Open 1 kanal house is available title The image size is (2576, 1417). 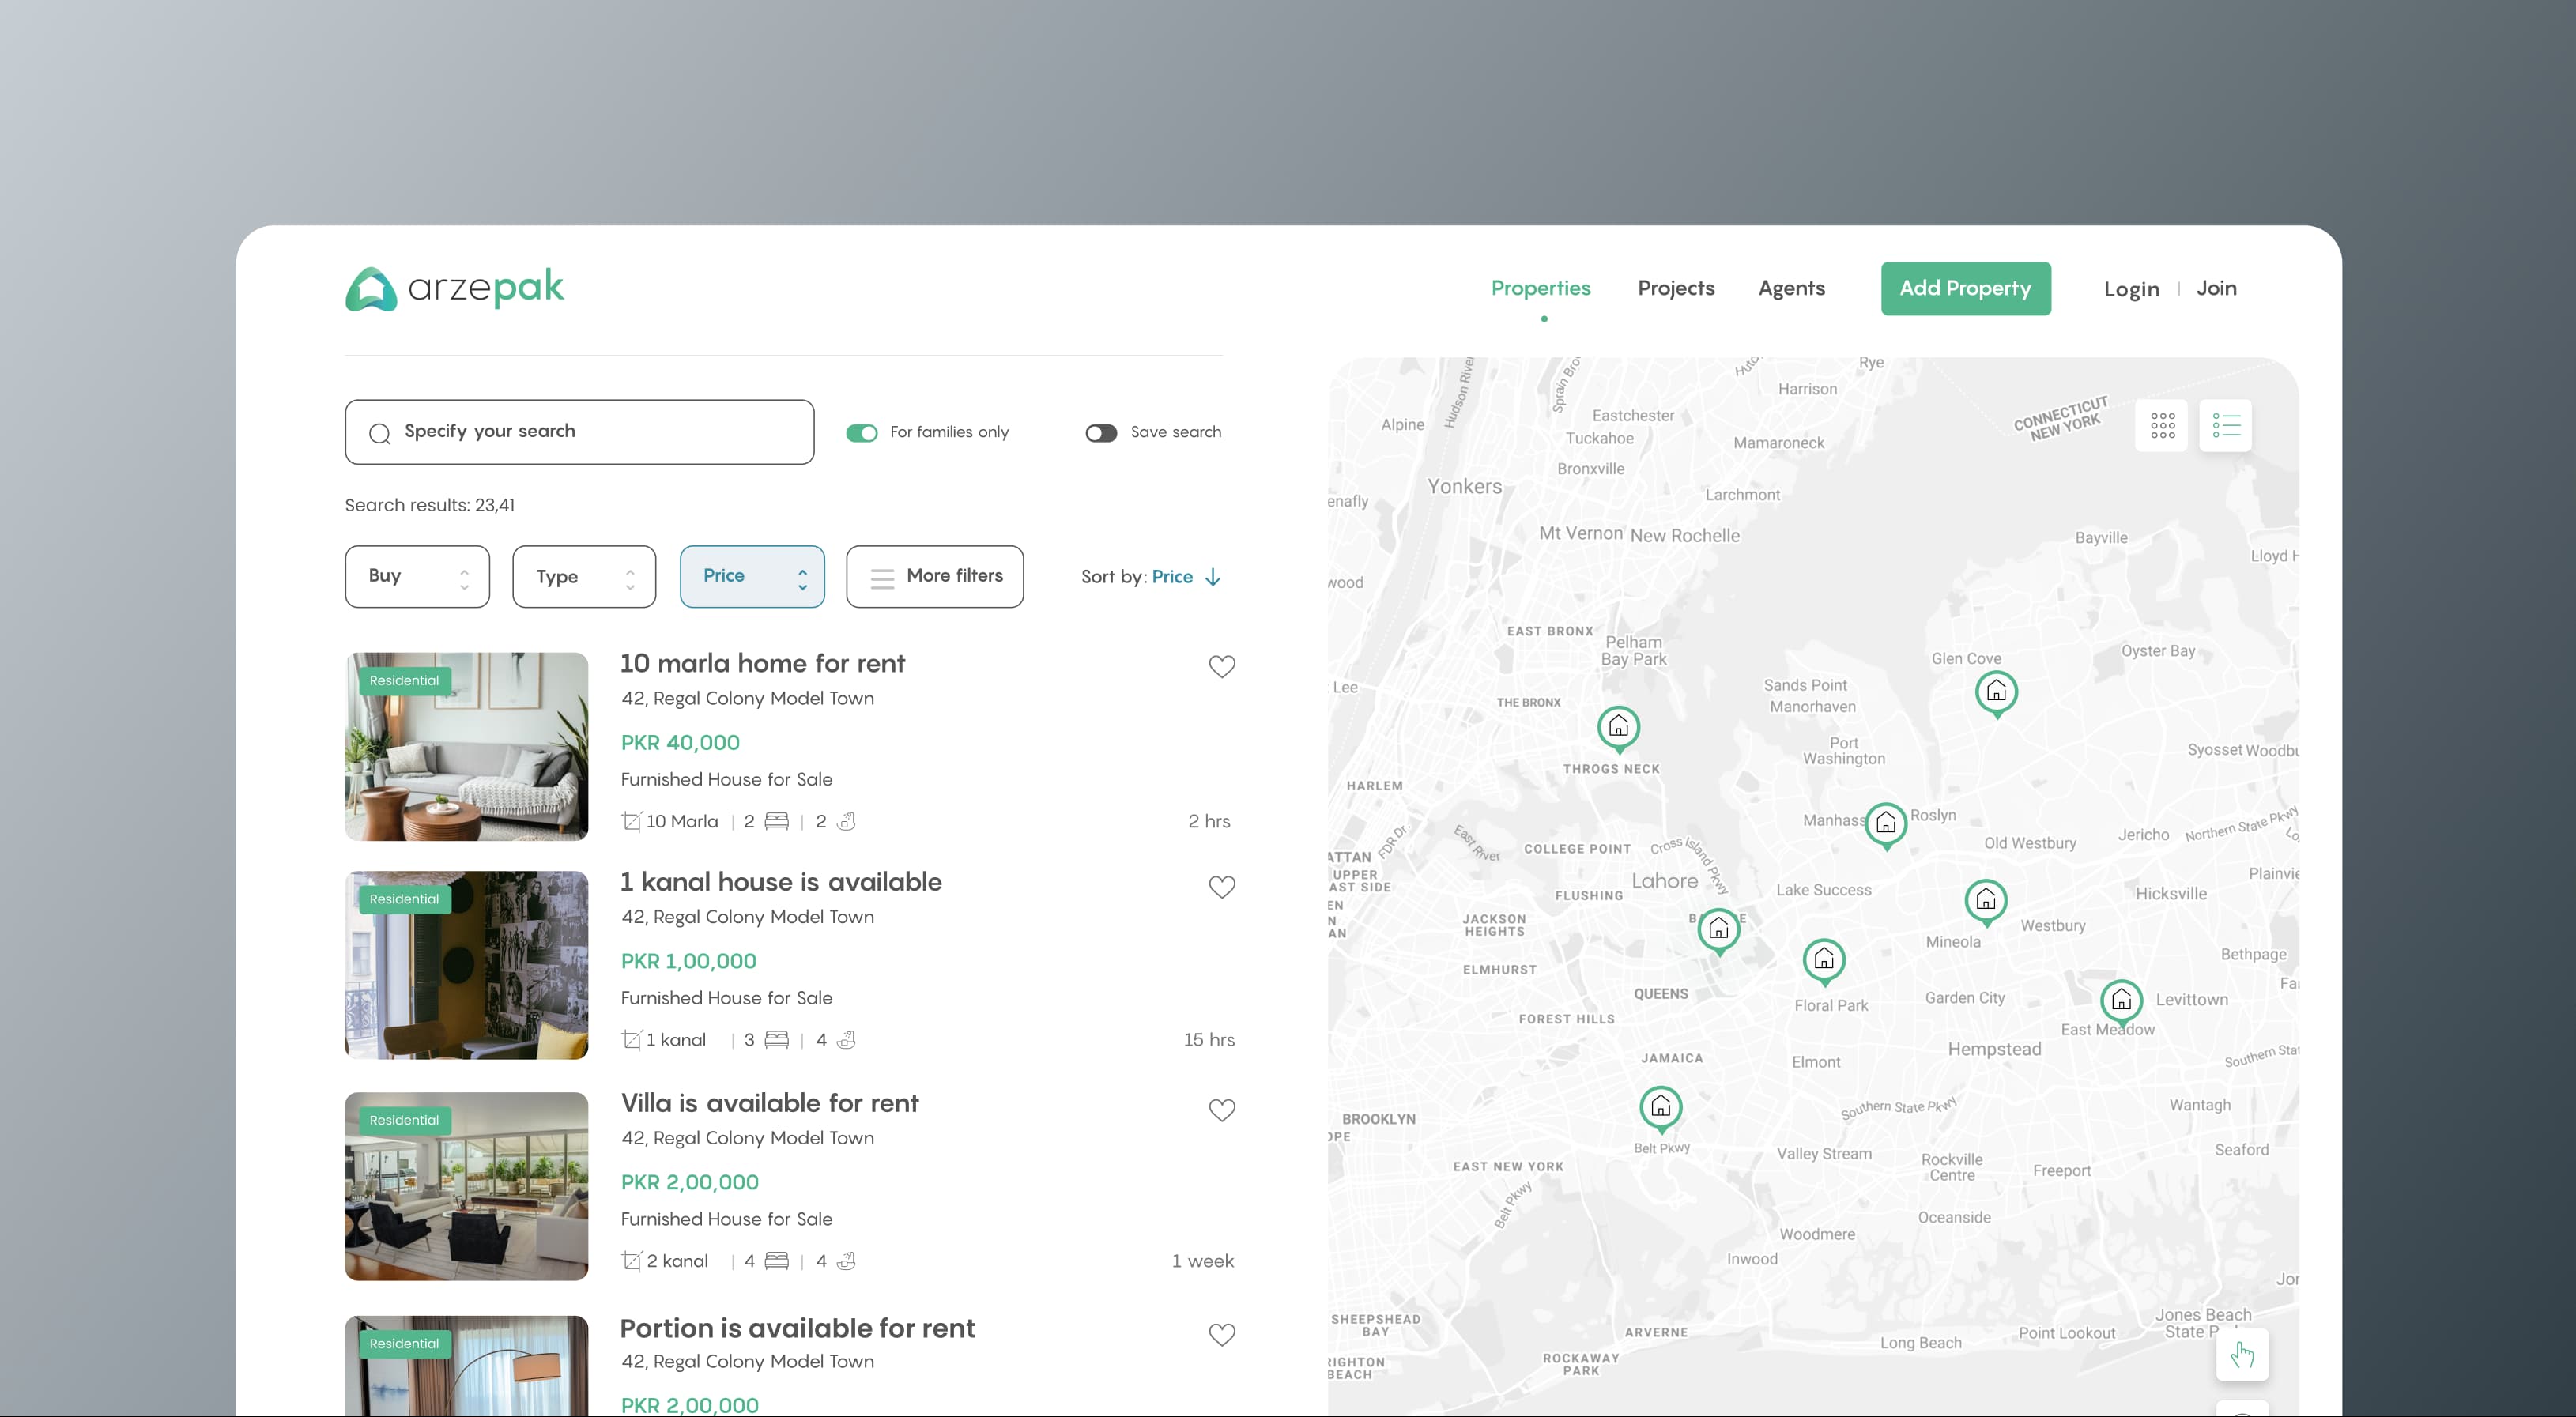780,881
